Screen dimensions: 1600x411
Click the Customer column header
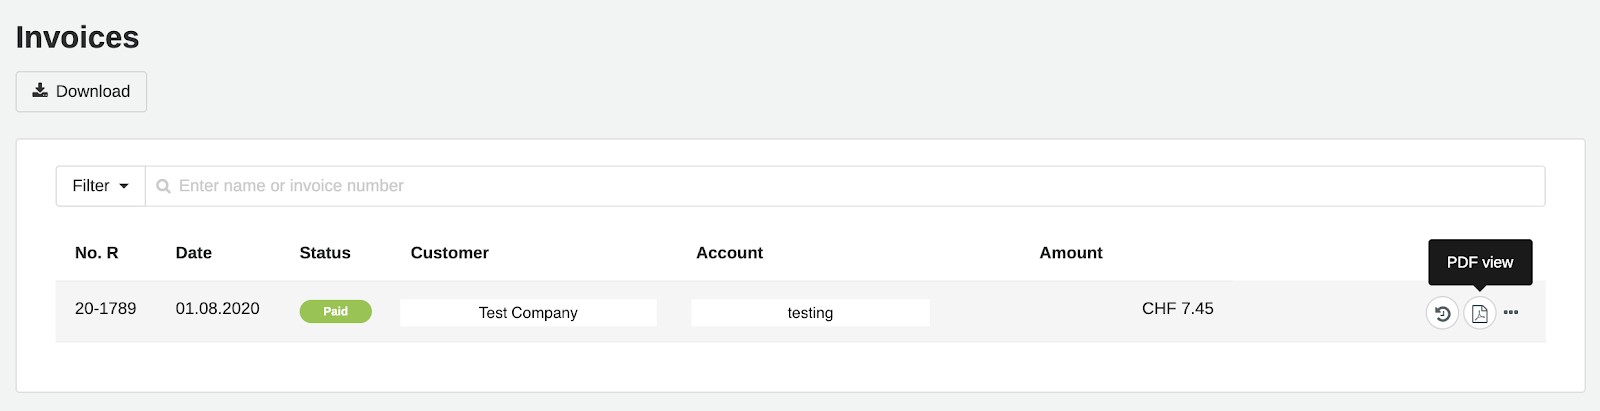(449, 253)
